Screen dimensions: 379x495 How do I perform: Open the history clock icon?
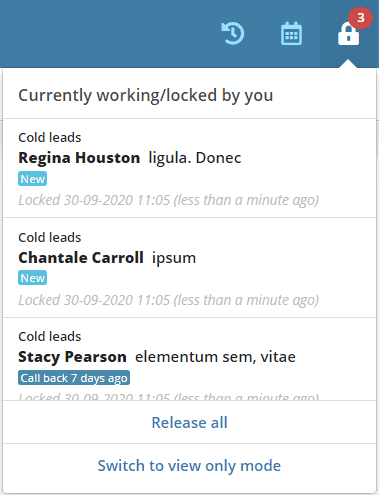pos(233,33)
